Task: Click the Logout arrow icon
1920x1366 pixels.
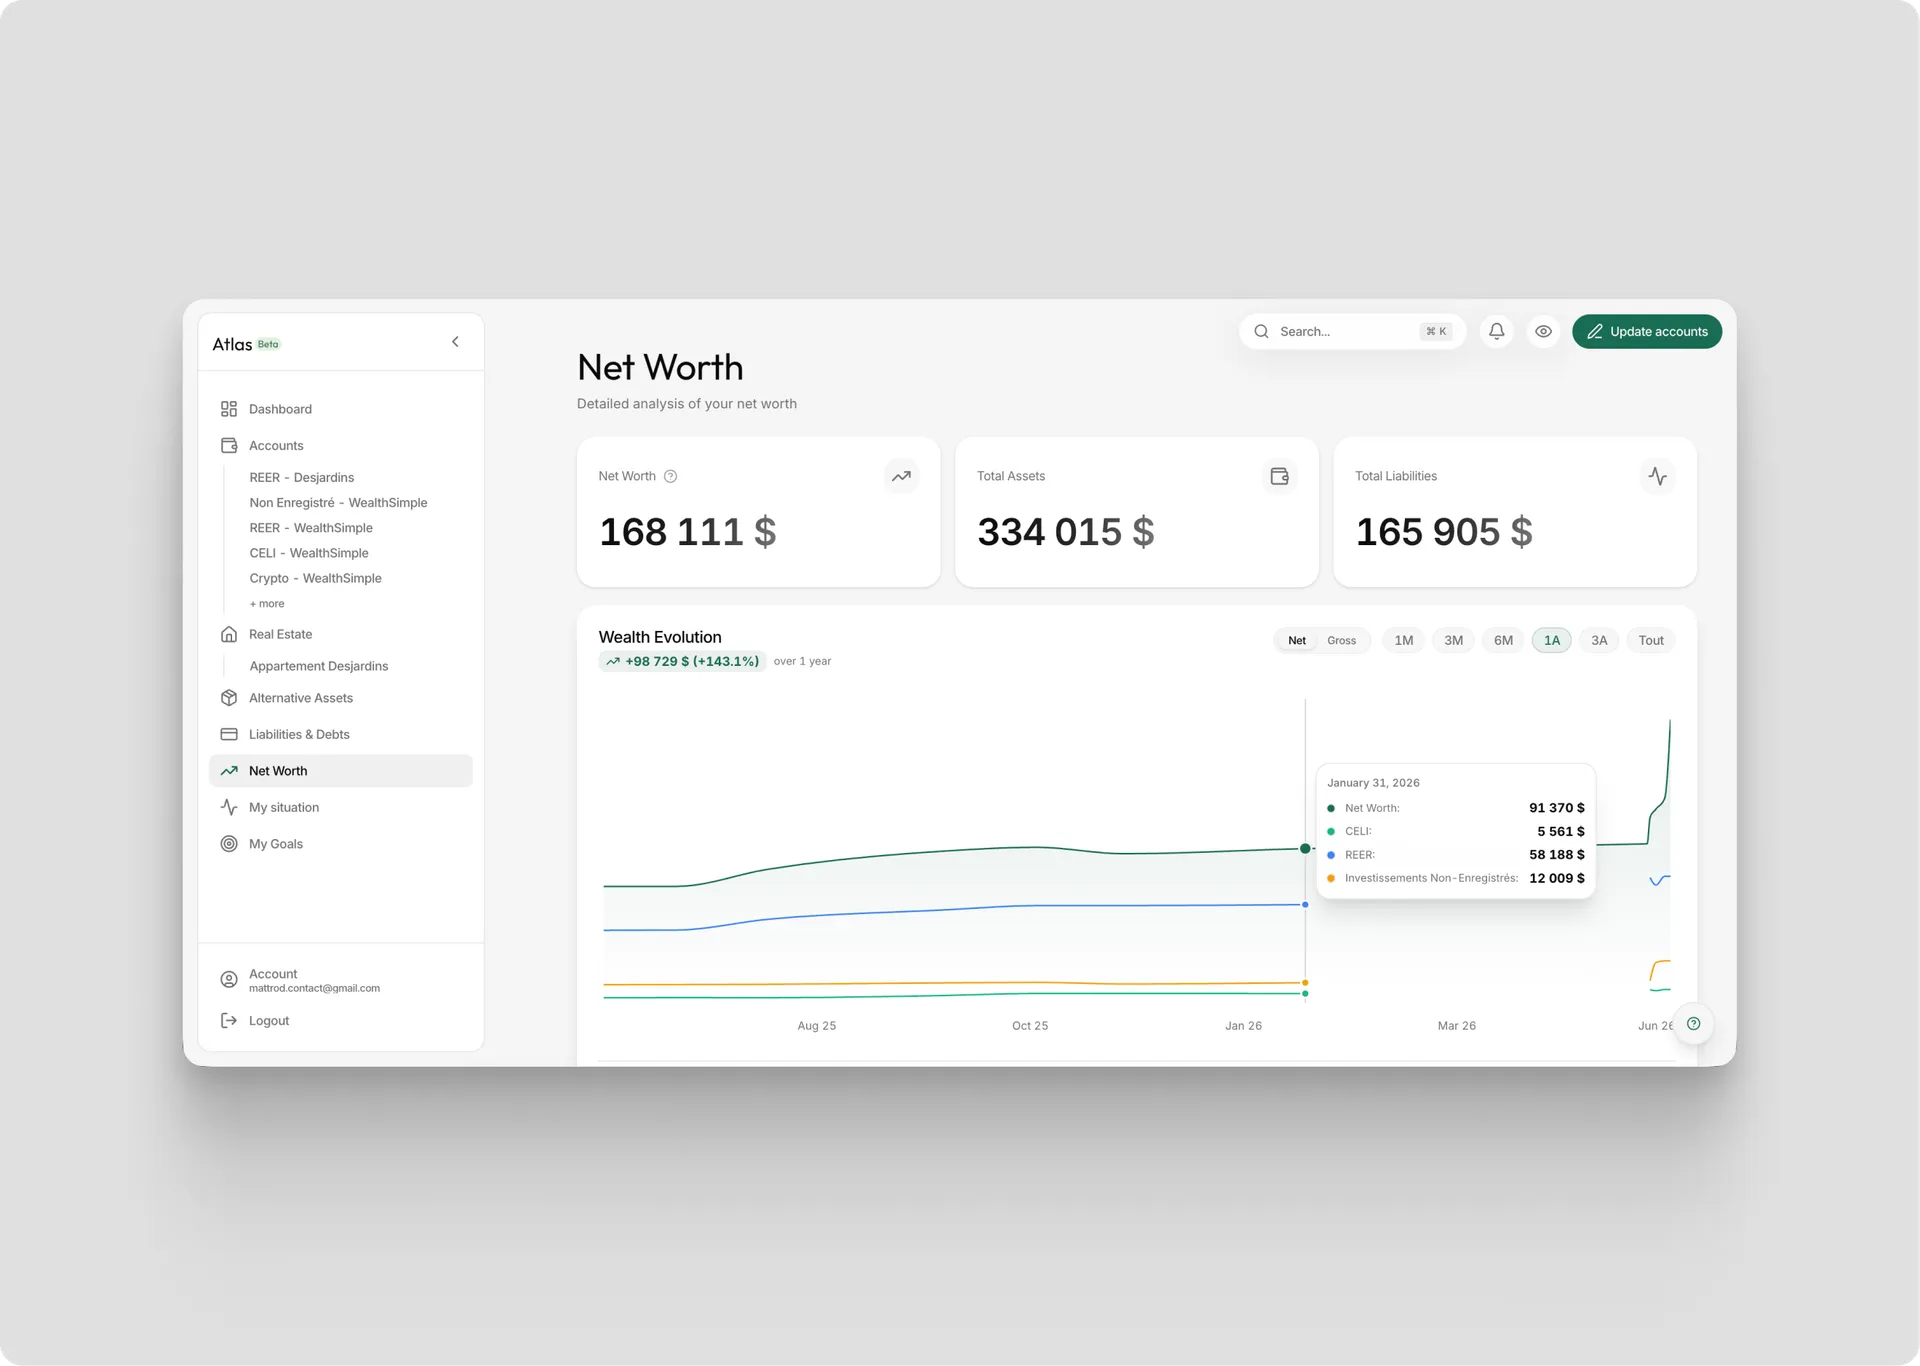Action: pos(229,1020)
